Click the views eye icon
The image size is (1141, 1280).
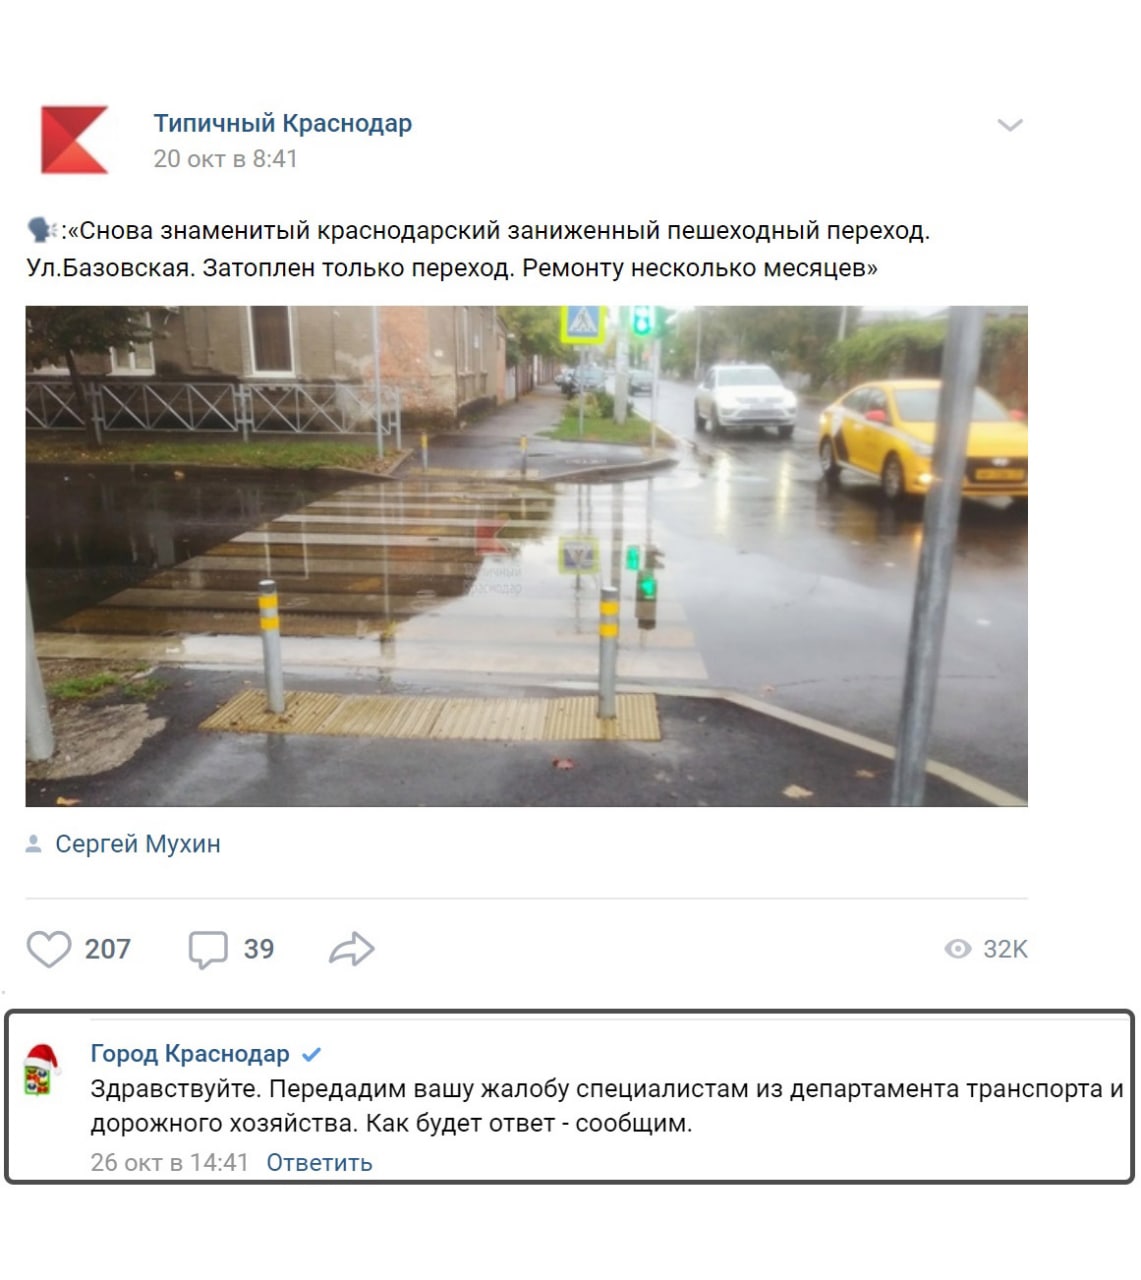(958, 948)
